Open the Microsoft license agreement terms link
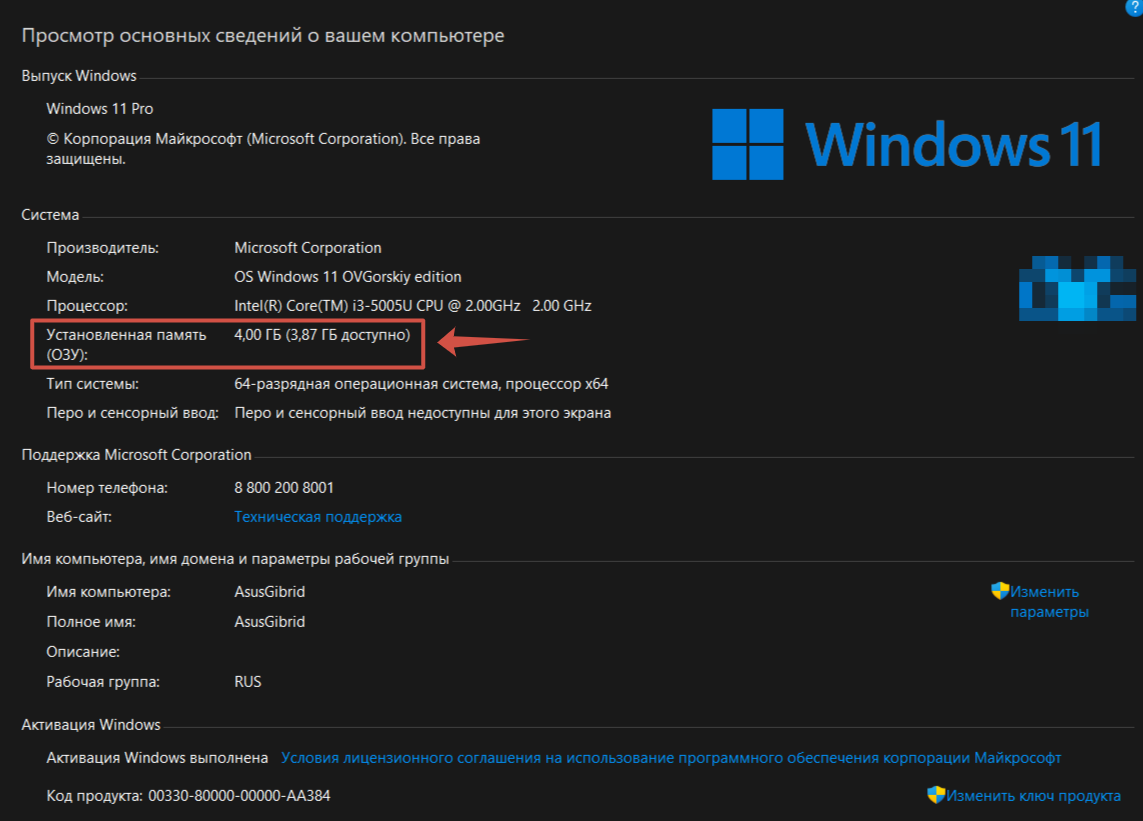 pyautogui.click(x=671, y=758)
